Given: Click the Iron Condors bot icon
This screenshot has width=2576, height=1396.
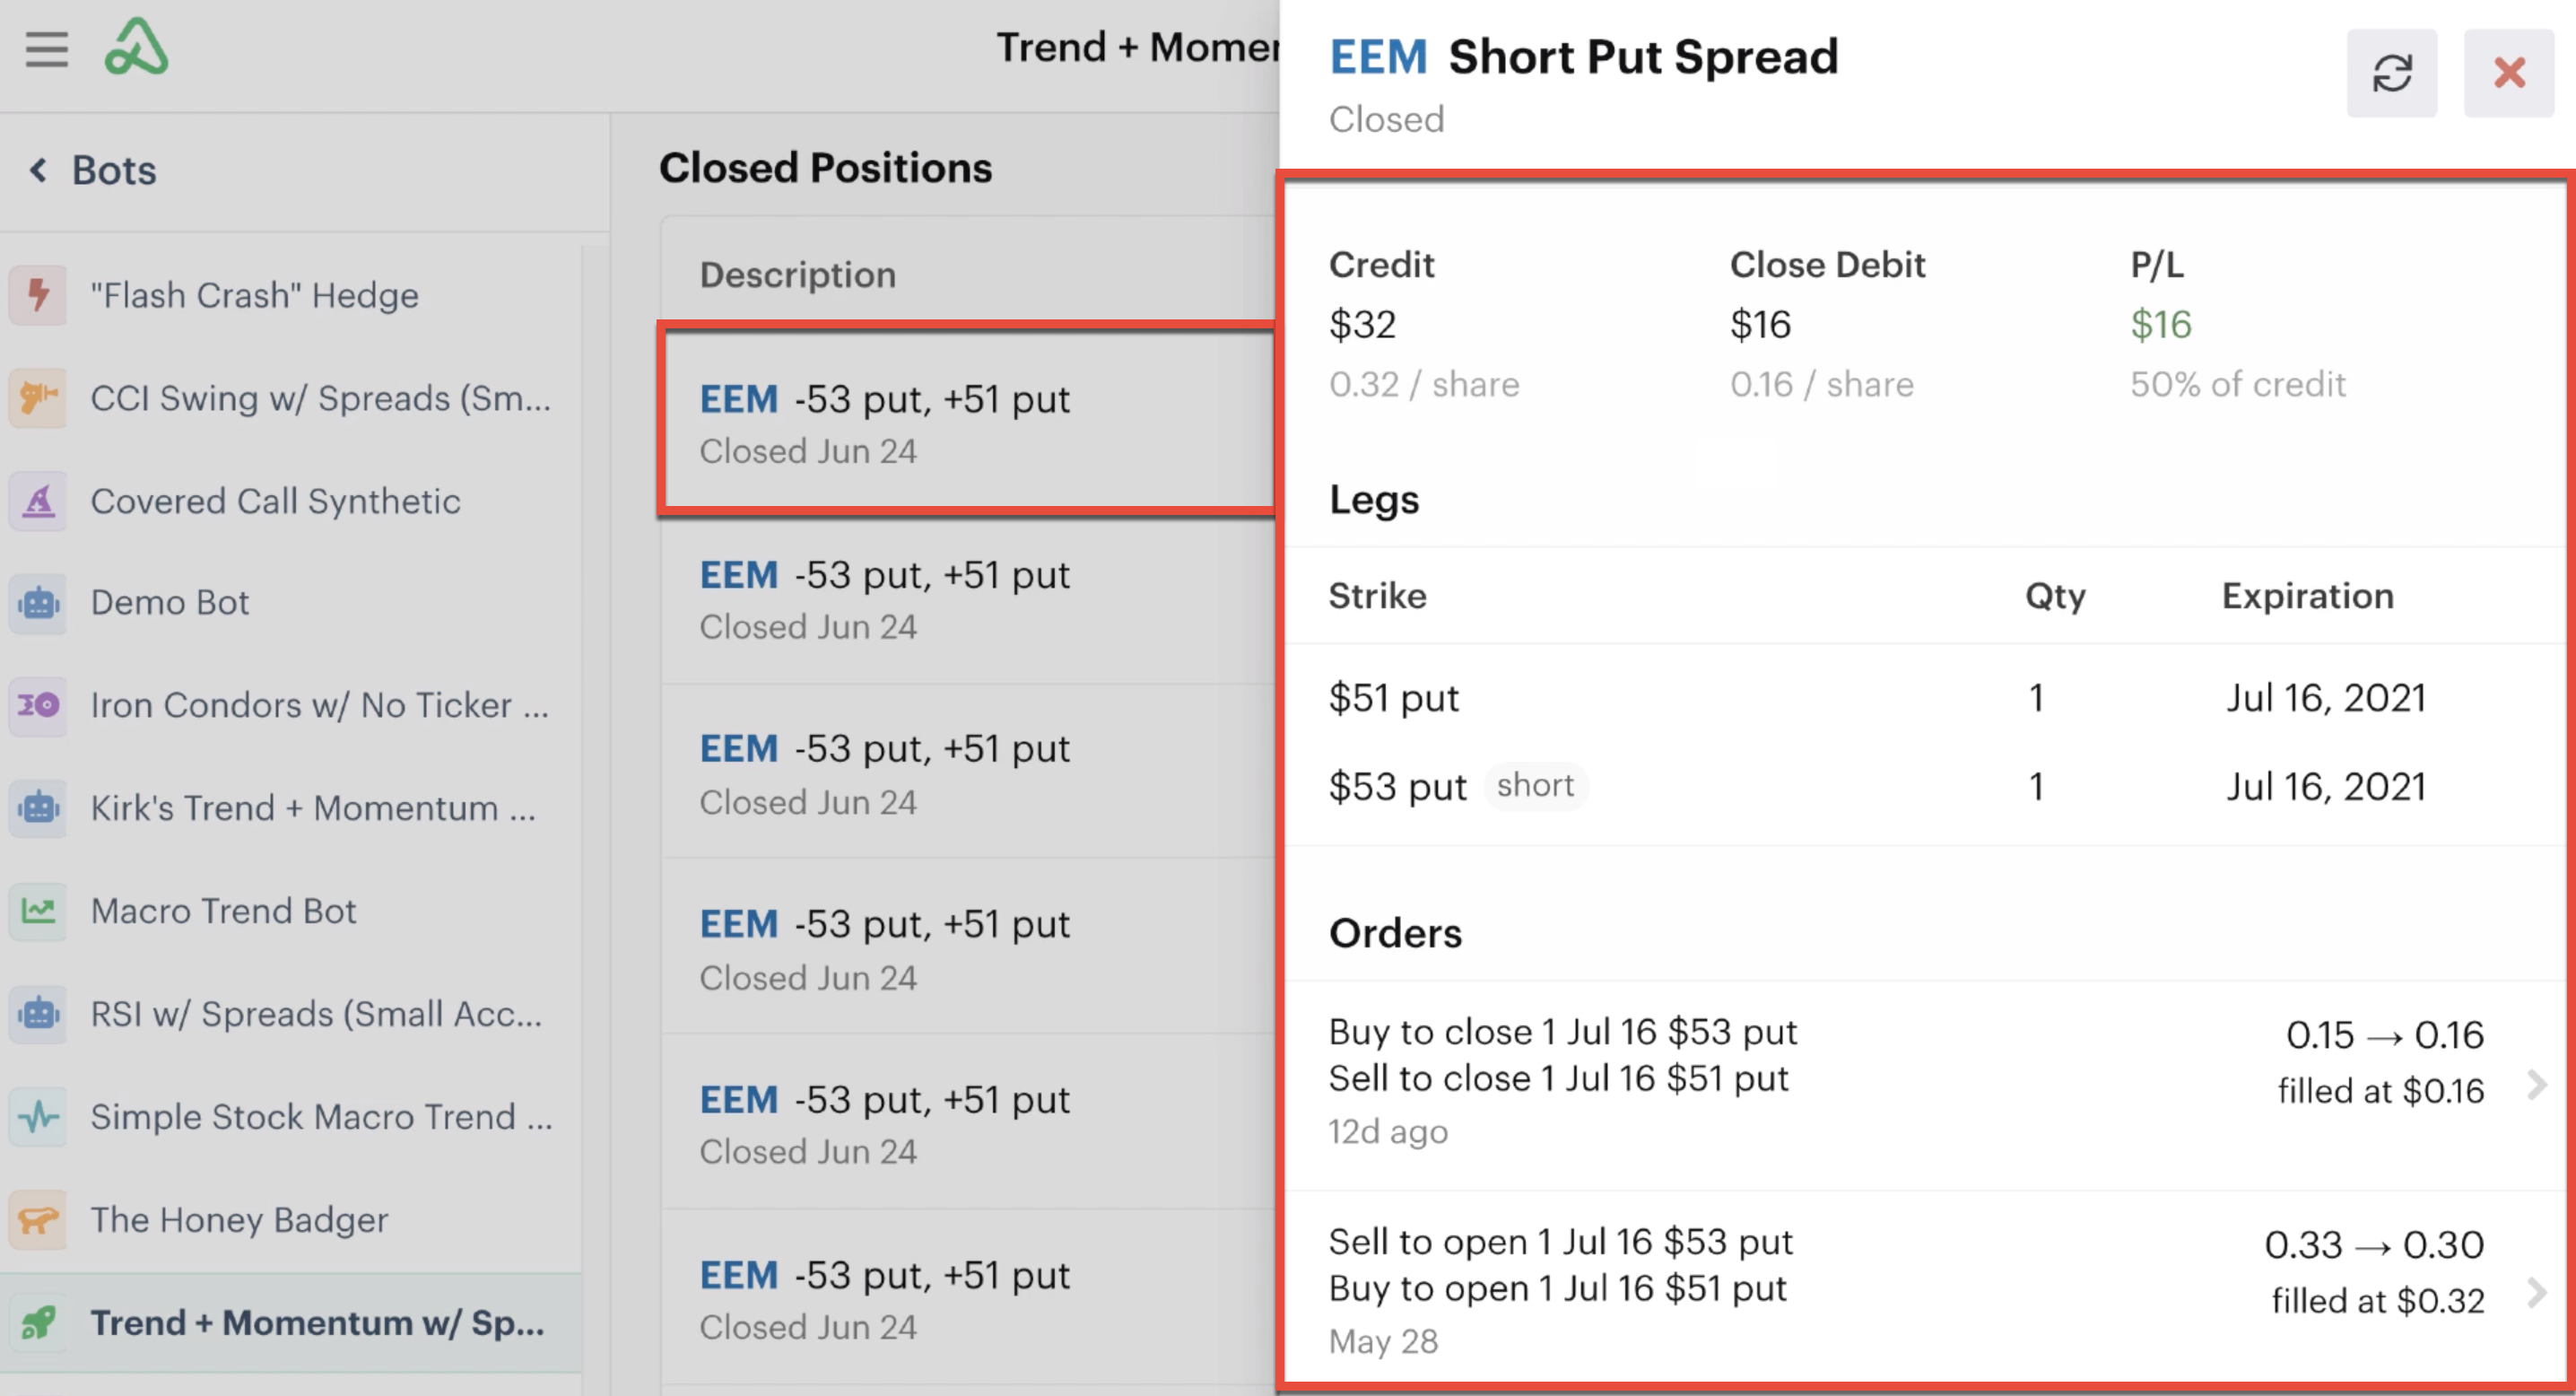Looking at the screenshot, I should click(x=39, y=706).
